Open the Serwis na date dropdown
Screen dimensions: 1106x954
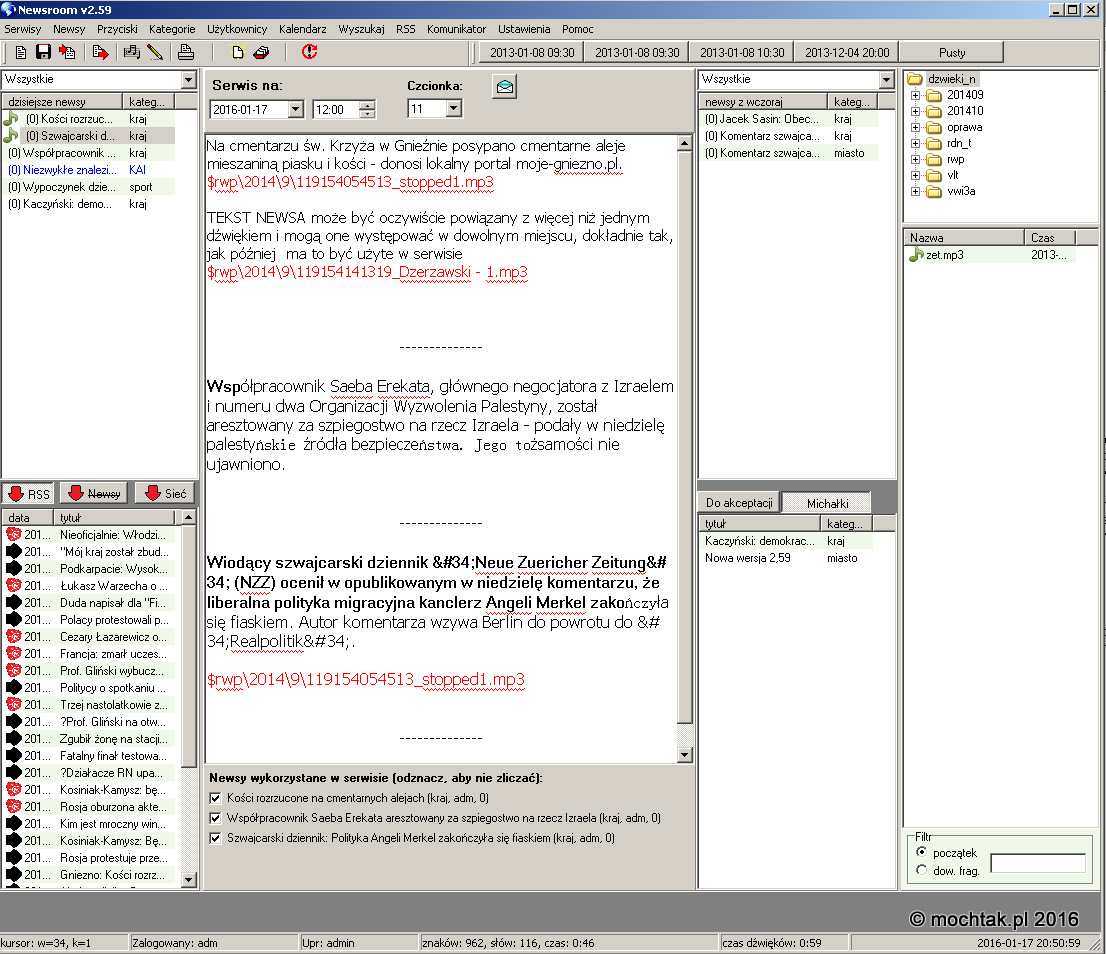[296, 109]
